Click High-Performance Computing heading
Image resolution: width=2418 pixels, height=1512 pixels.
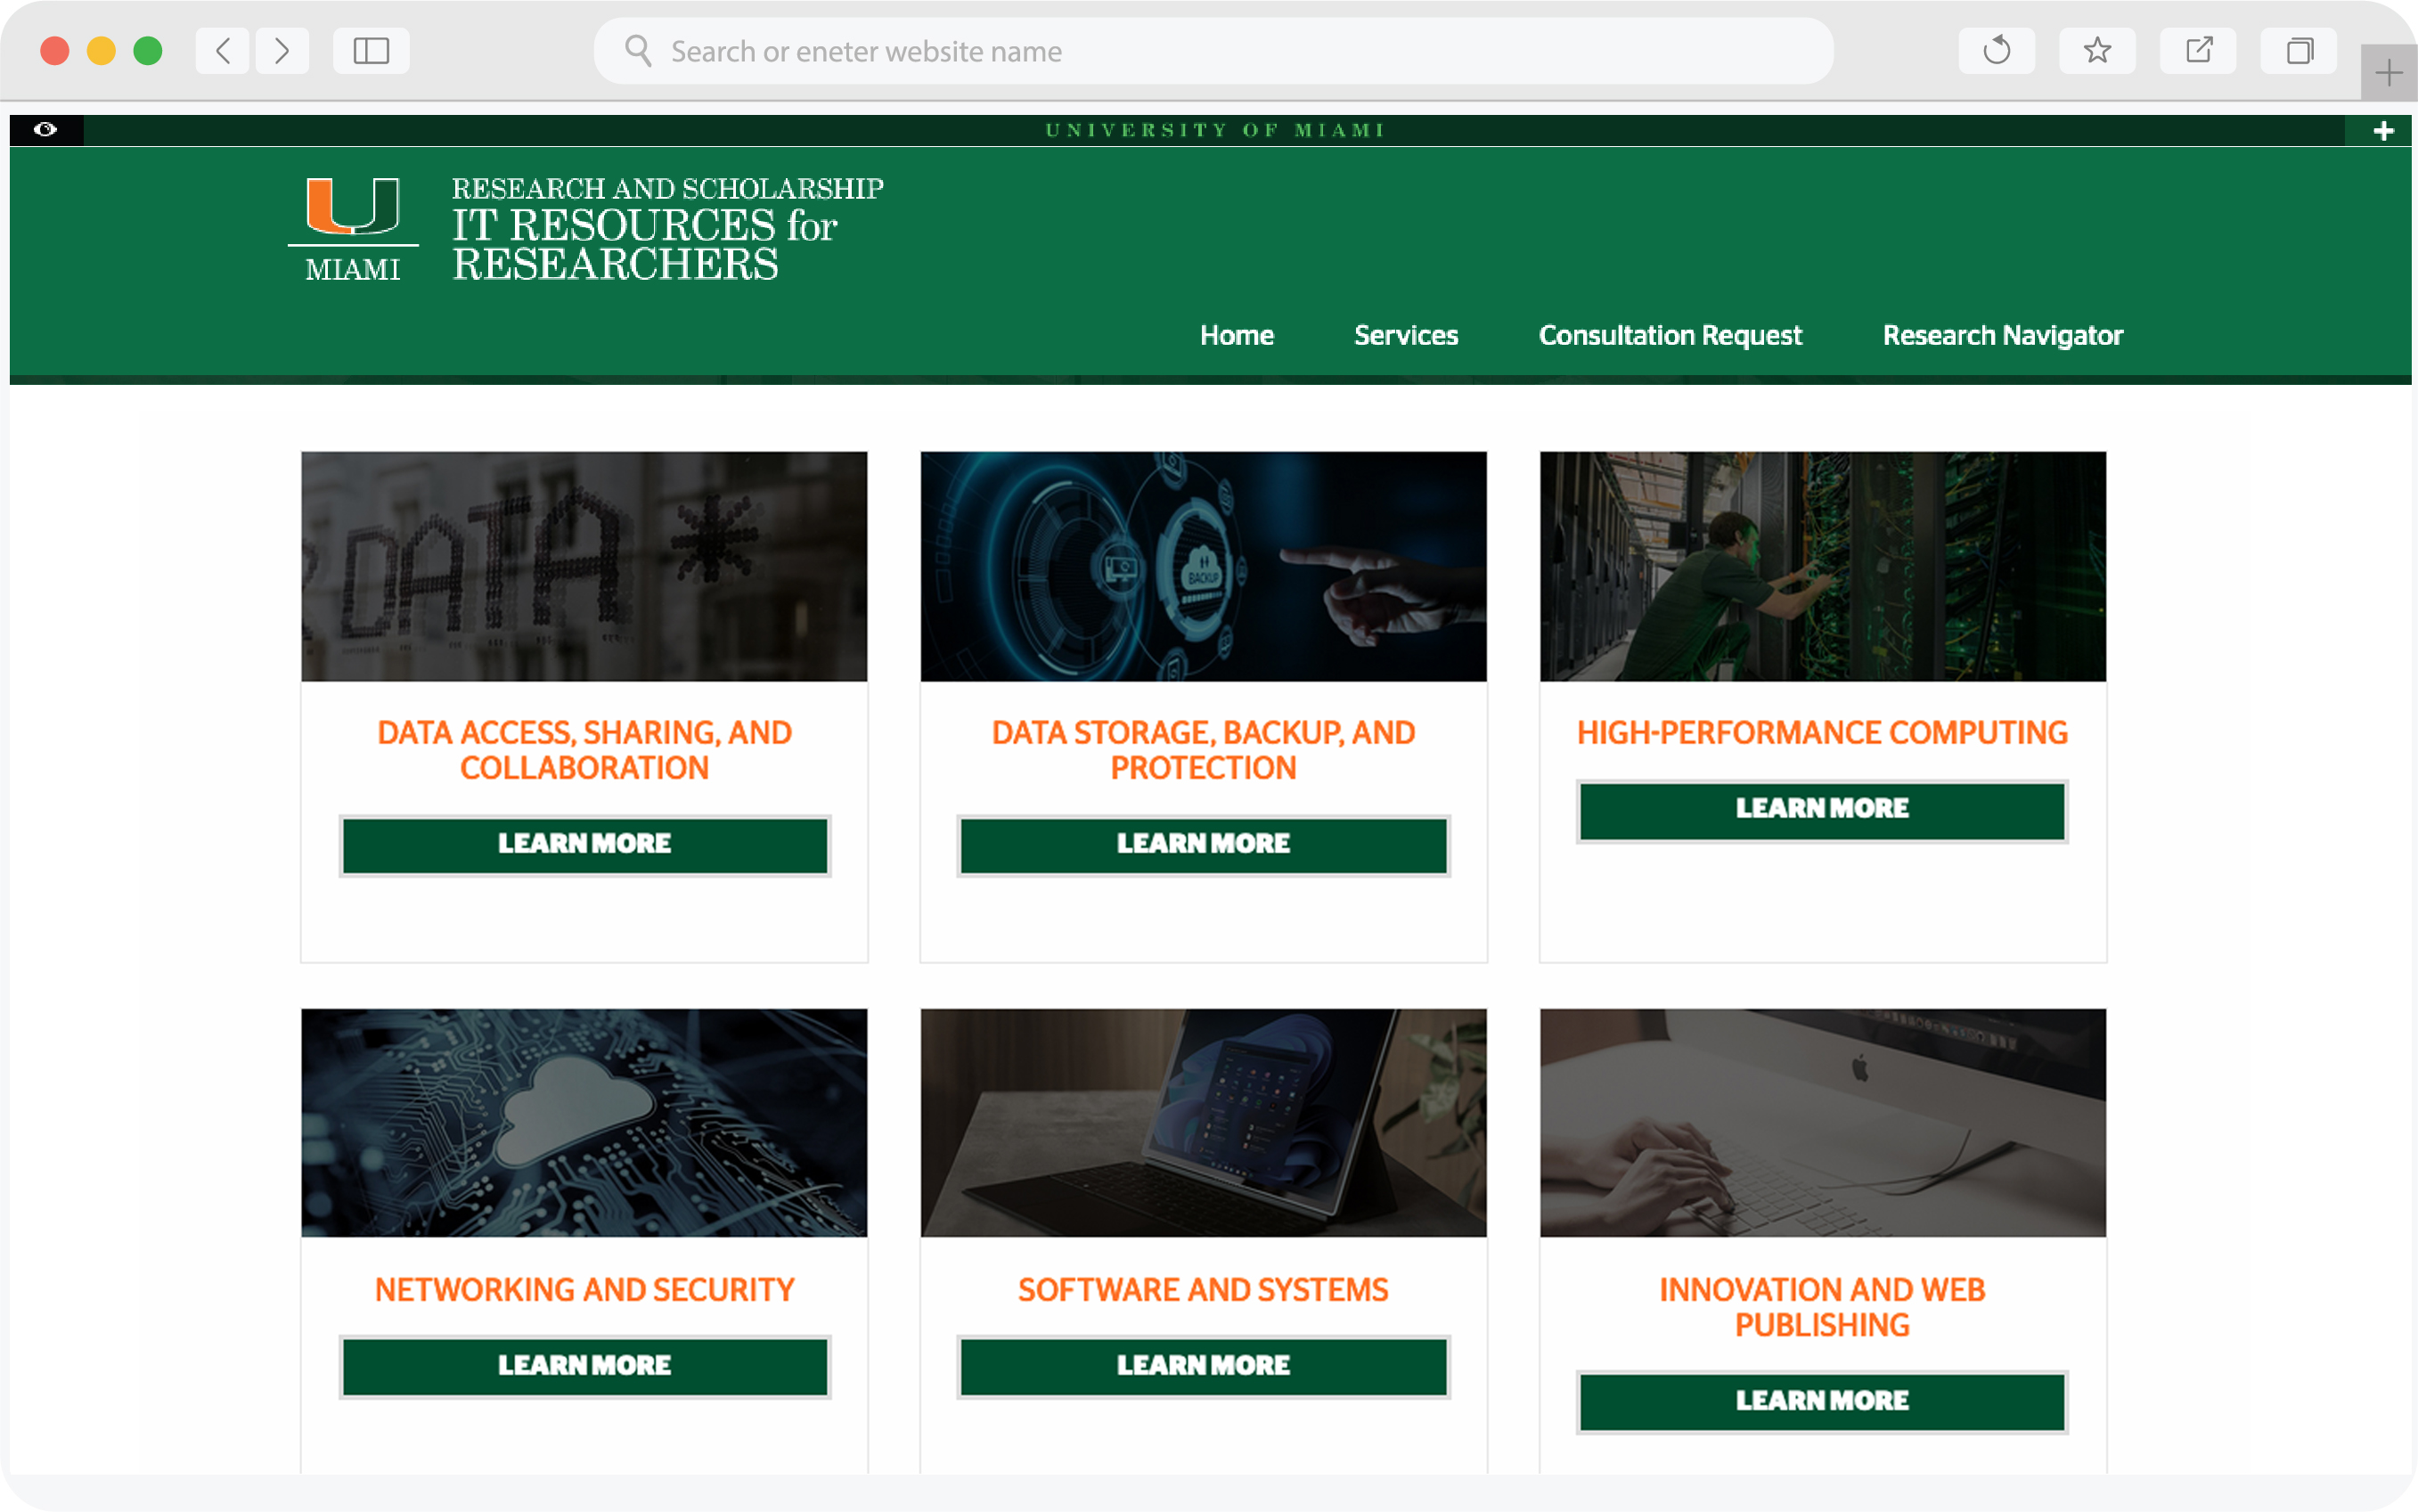click(1822, 733)
